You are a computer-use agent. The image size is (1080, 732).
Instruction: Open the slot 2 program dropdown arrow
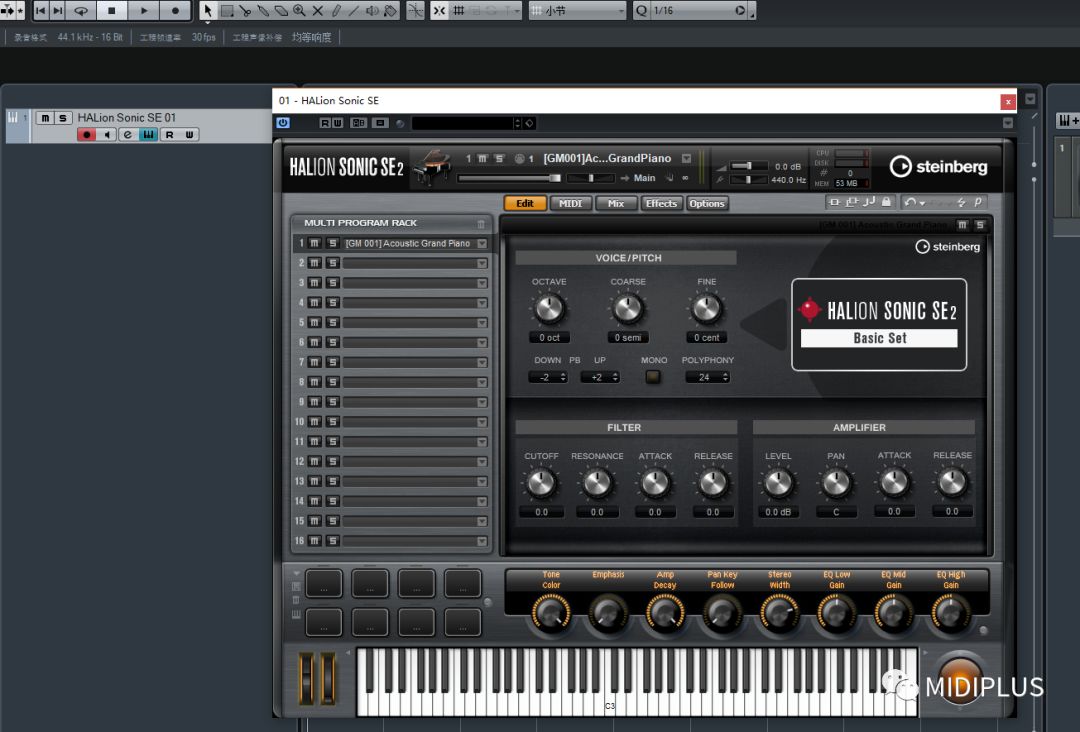(482, 263)
